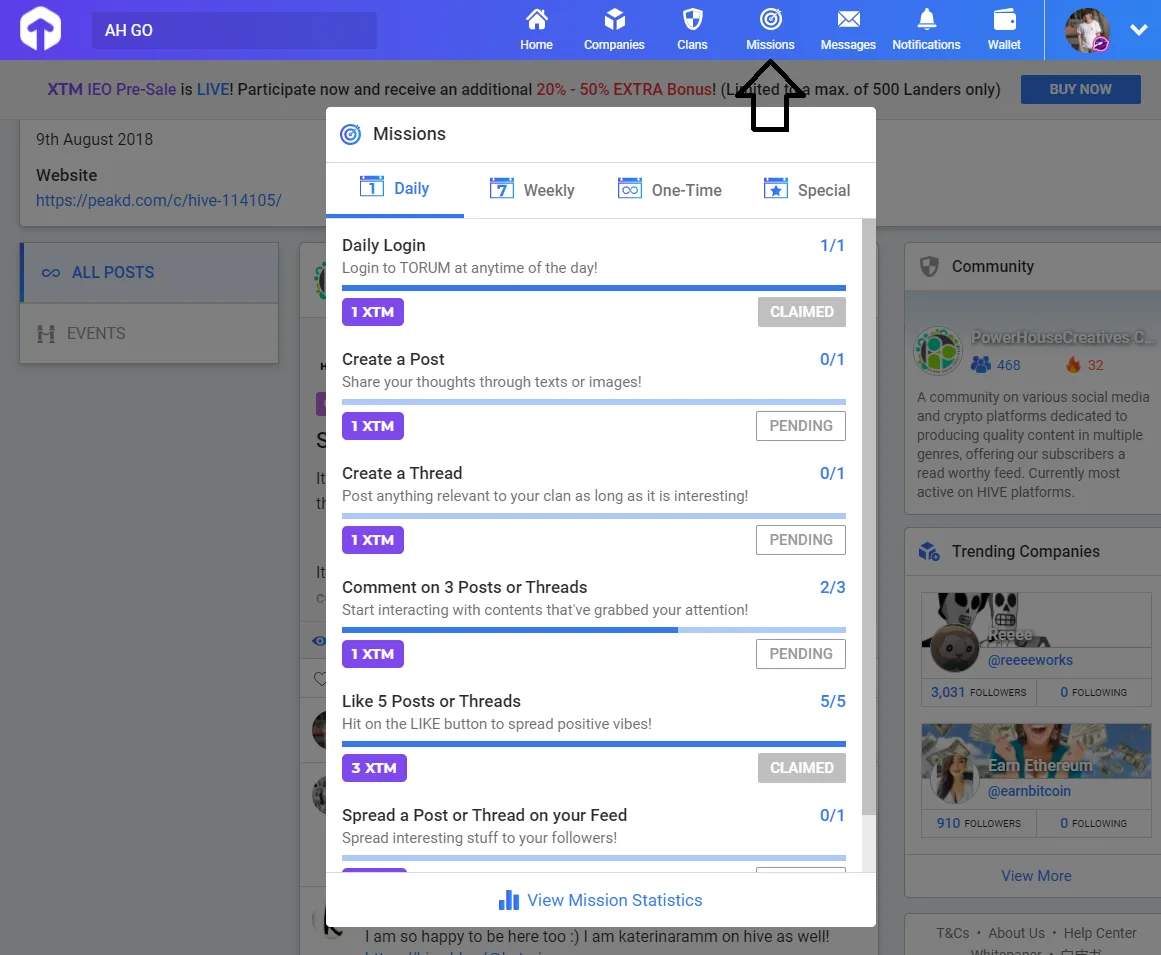Click the members count icon 468
This screenshot has height=955, width=1161.
(x=980, y=364)
